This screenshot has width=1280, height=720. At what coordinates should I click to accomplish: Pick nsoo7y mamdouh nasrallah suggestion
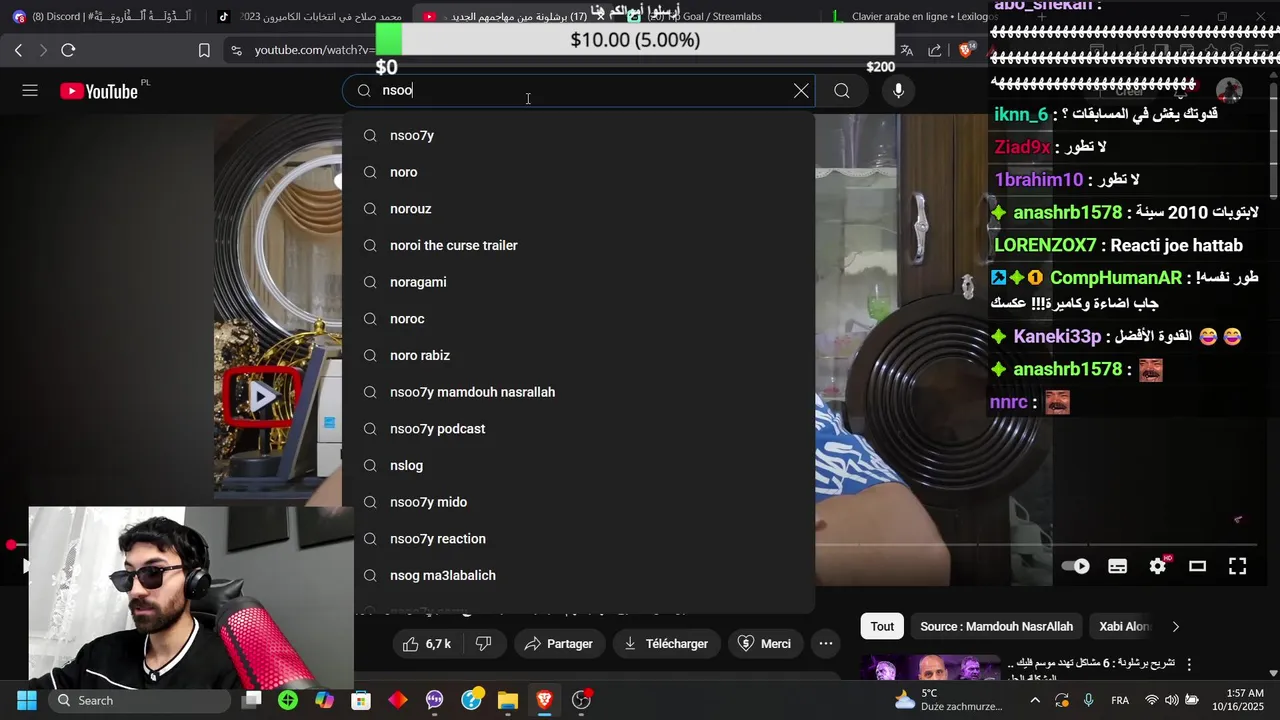coord(578,392)
